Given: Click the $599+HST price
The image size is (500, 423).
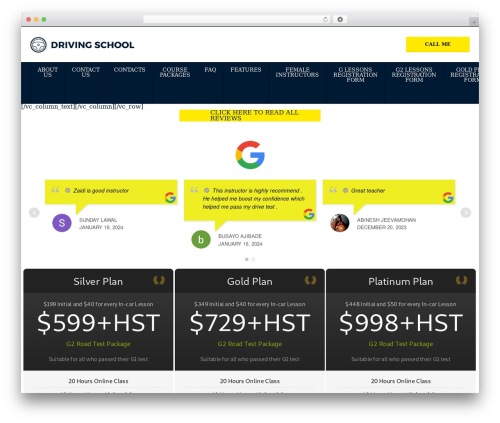Looking at the screenshot, I should pyautogui.click(x=98, y=323).
